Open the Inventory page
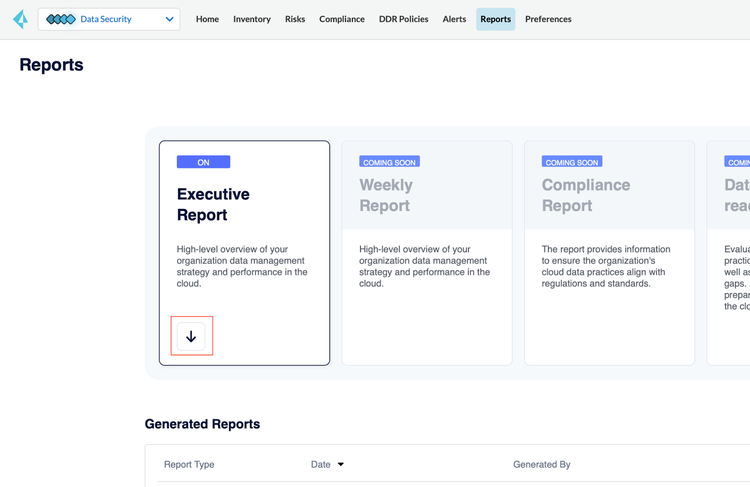The width and height of the screenshot is (750, 487). (252, 19)
